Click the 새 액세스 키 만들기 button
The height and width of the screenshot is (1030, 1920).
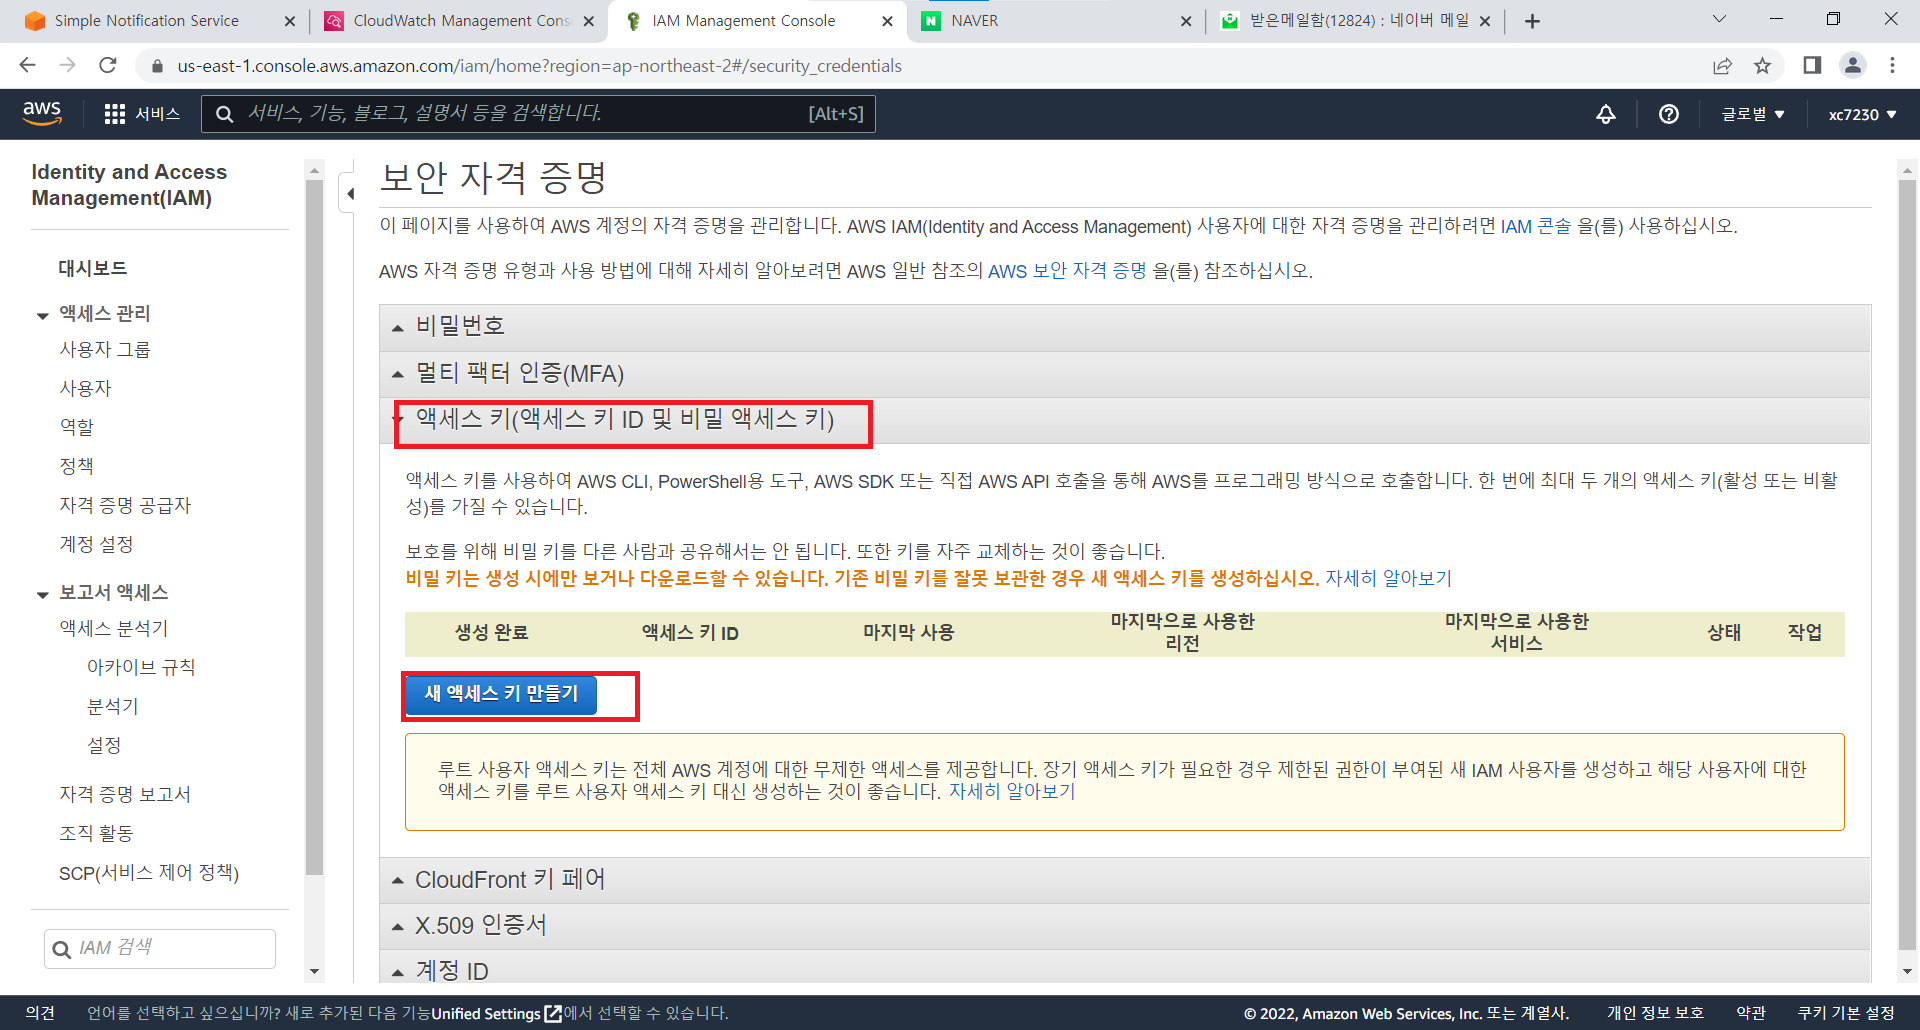[501, 694]
